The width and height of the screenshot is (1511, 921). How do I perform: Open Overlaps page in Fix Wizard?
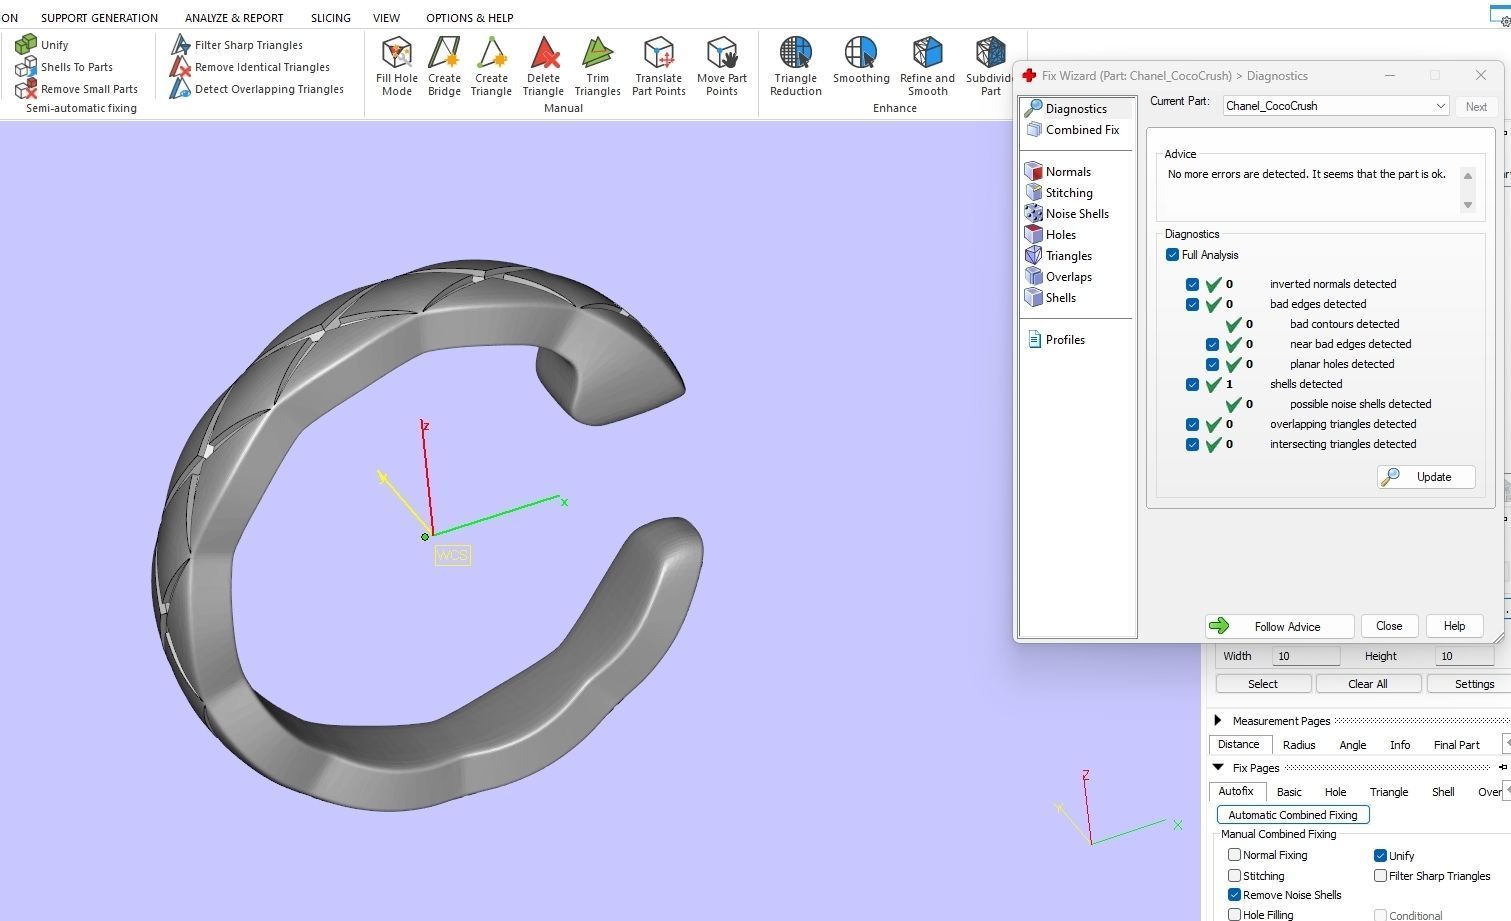pos(1069,277)
